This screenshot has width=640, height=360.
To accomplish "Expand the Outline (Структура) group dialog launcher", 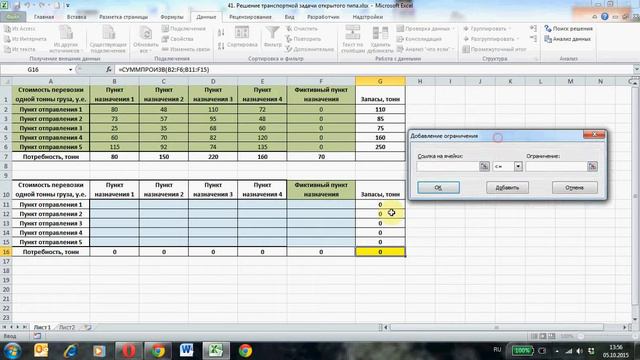I will [536, 59].
